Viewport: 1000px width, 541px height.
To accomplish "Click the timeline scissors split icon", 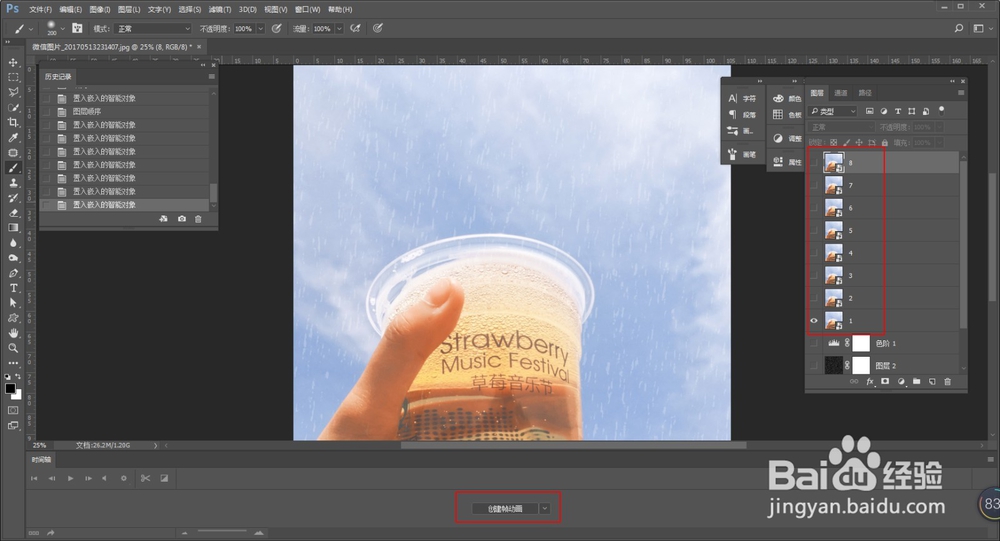I will pos(145,478).
